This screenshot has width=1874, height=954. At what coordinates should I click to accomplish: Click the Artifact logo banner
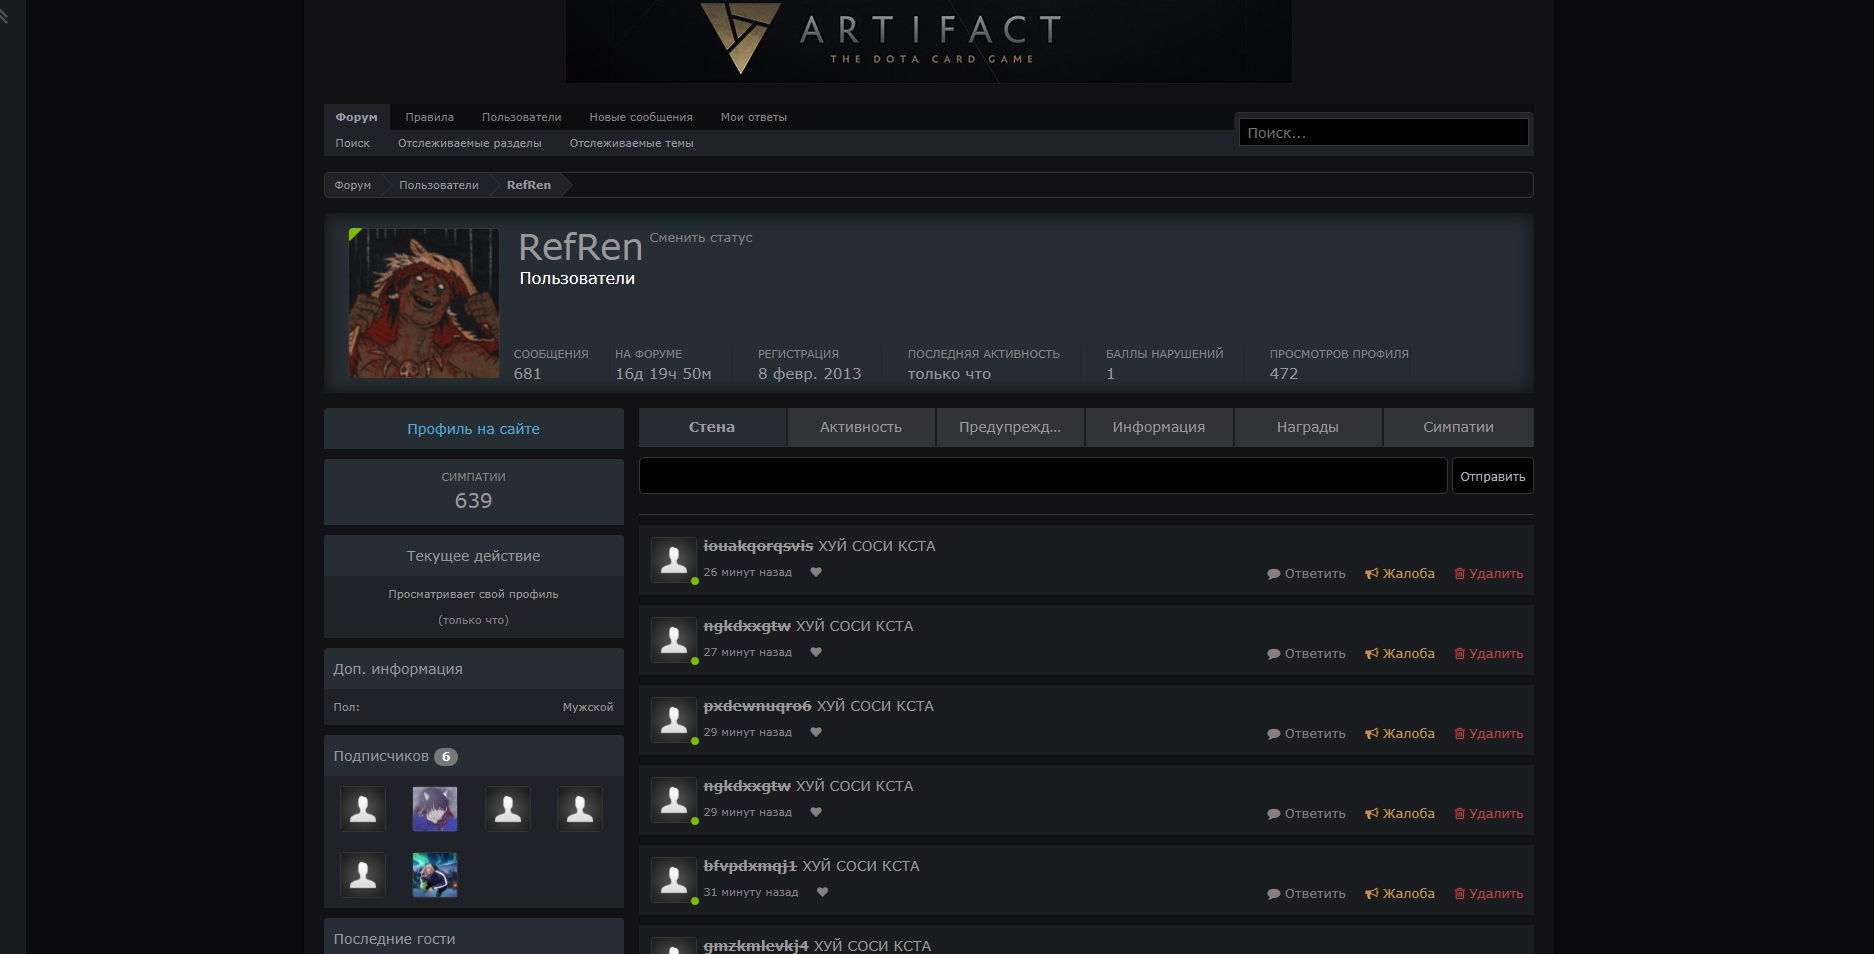(x=928, y=41)
